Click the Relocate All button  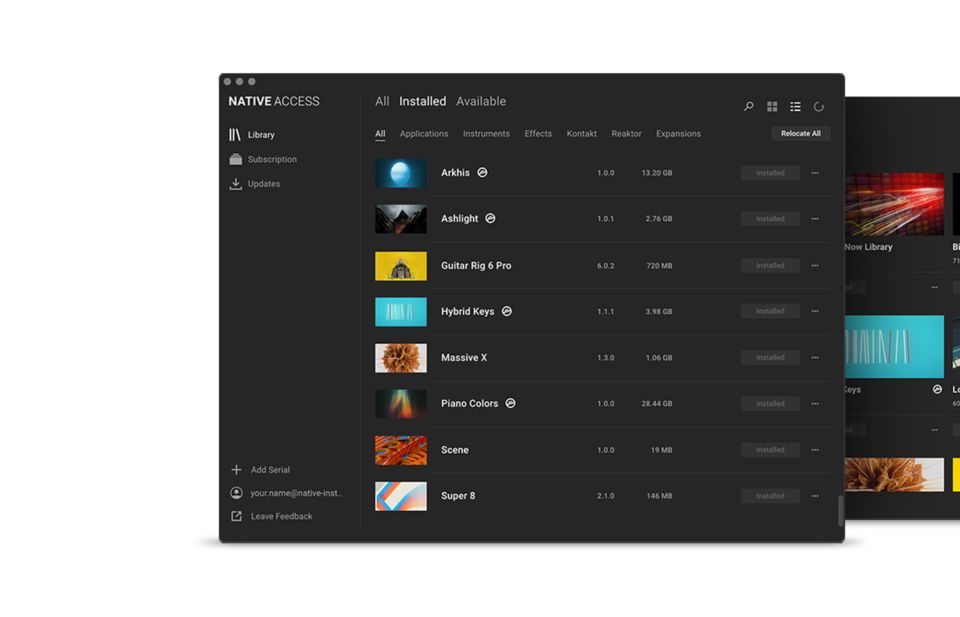click(x=800, y=134)
